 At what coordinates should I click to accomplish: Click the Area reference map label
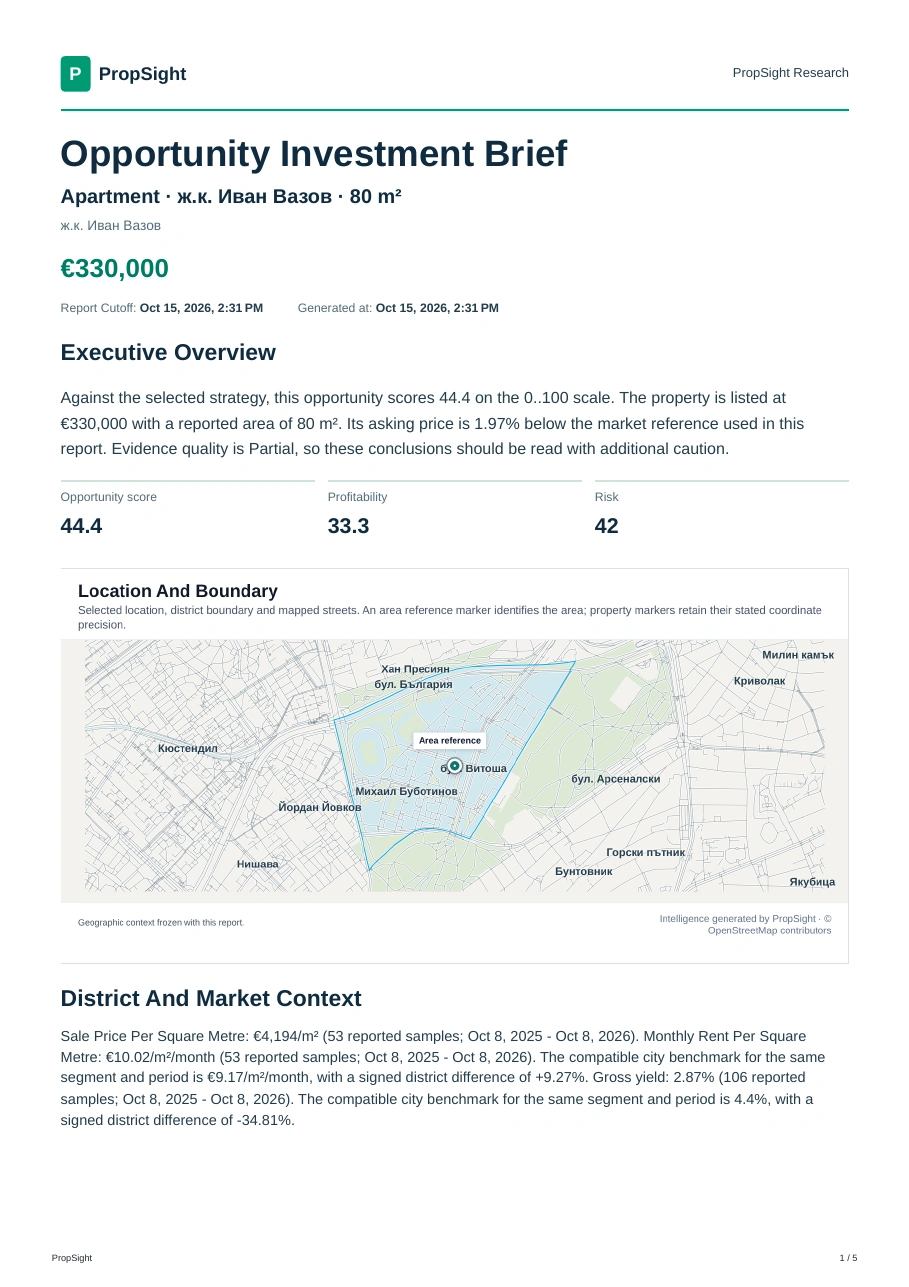tap(449, 741)
